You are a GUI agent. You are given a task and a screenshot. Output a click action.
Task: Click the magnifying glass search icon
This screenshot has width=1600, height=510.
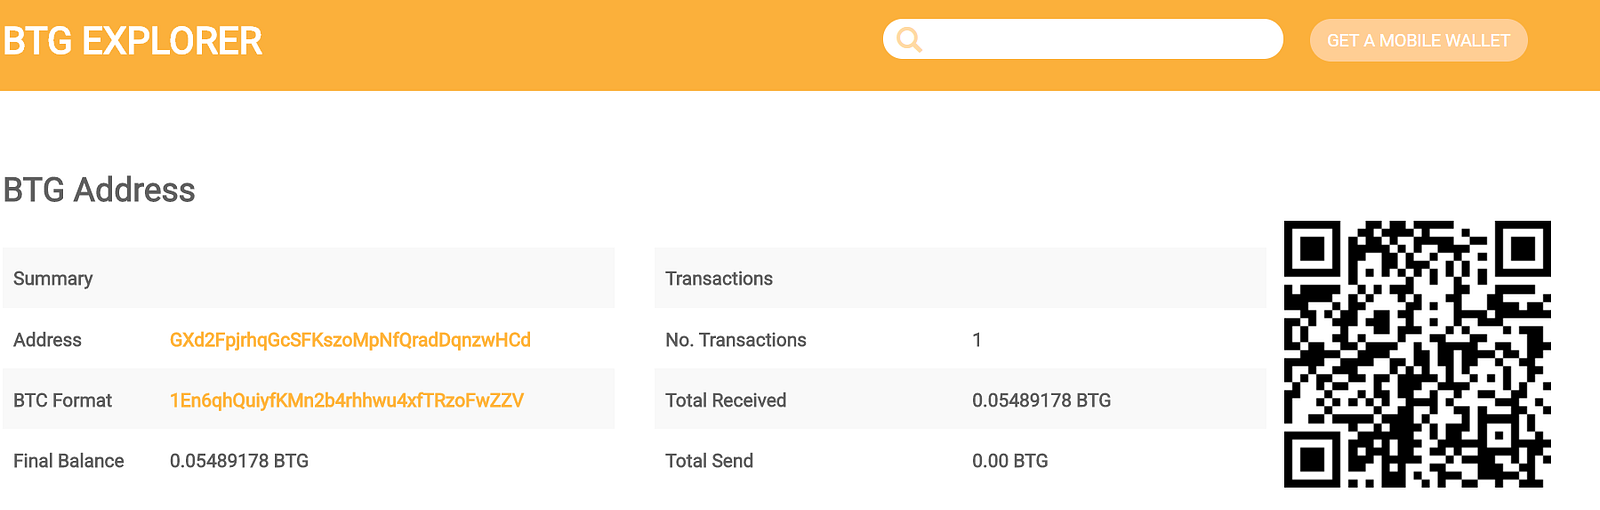tap(909, 40)
